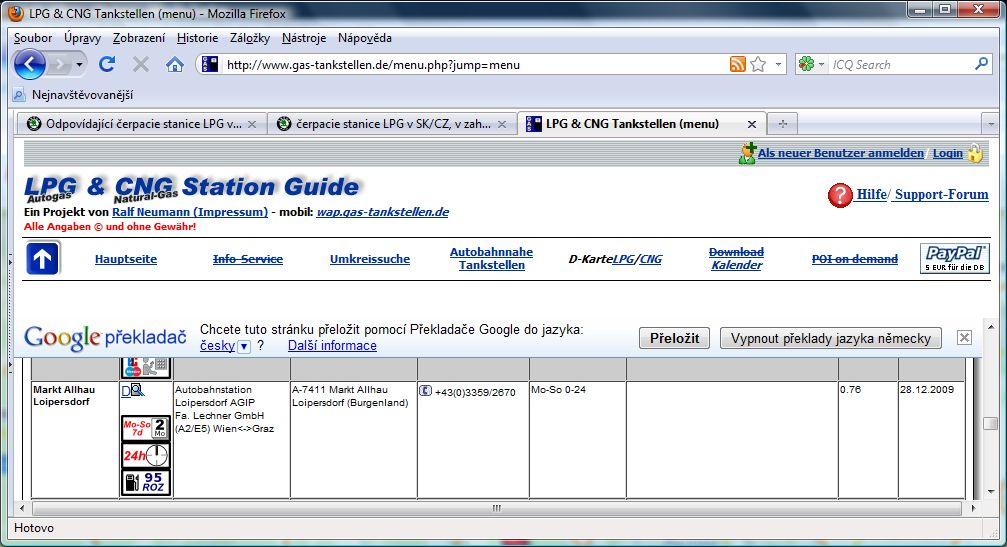Open the Hilfe link
Screen dimensions: 1007x547
click(871, 195)
